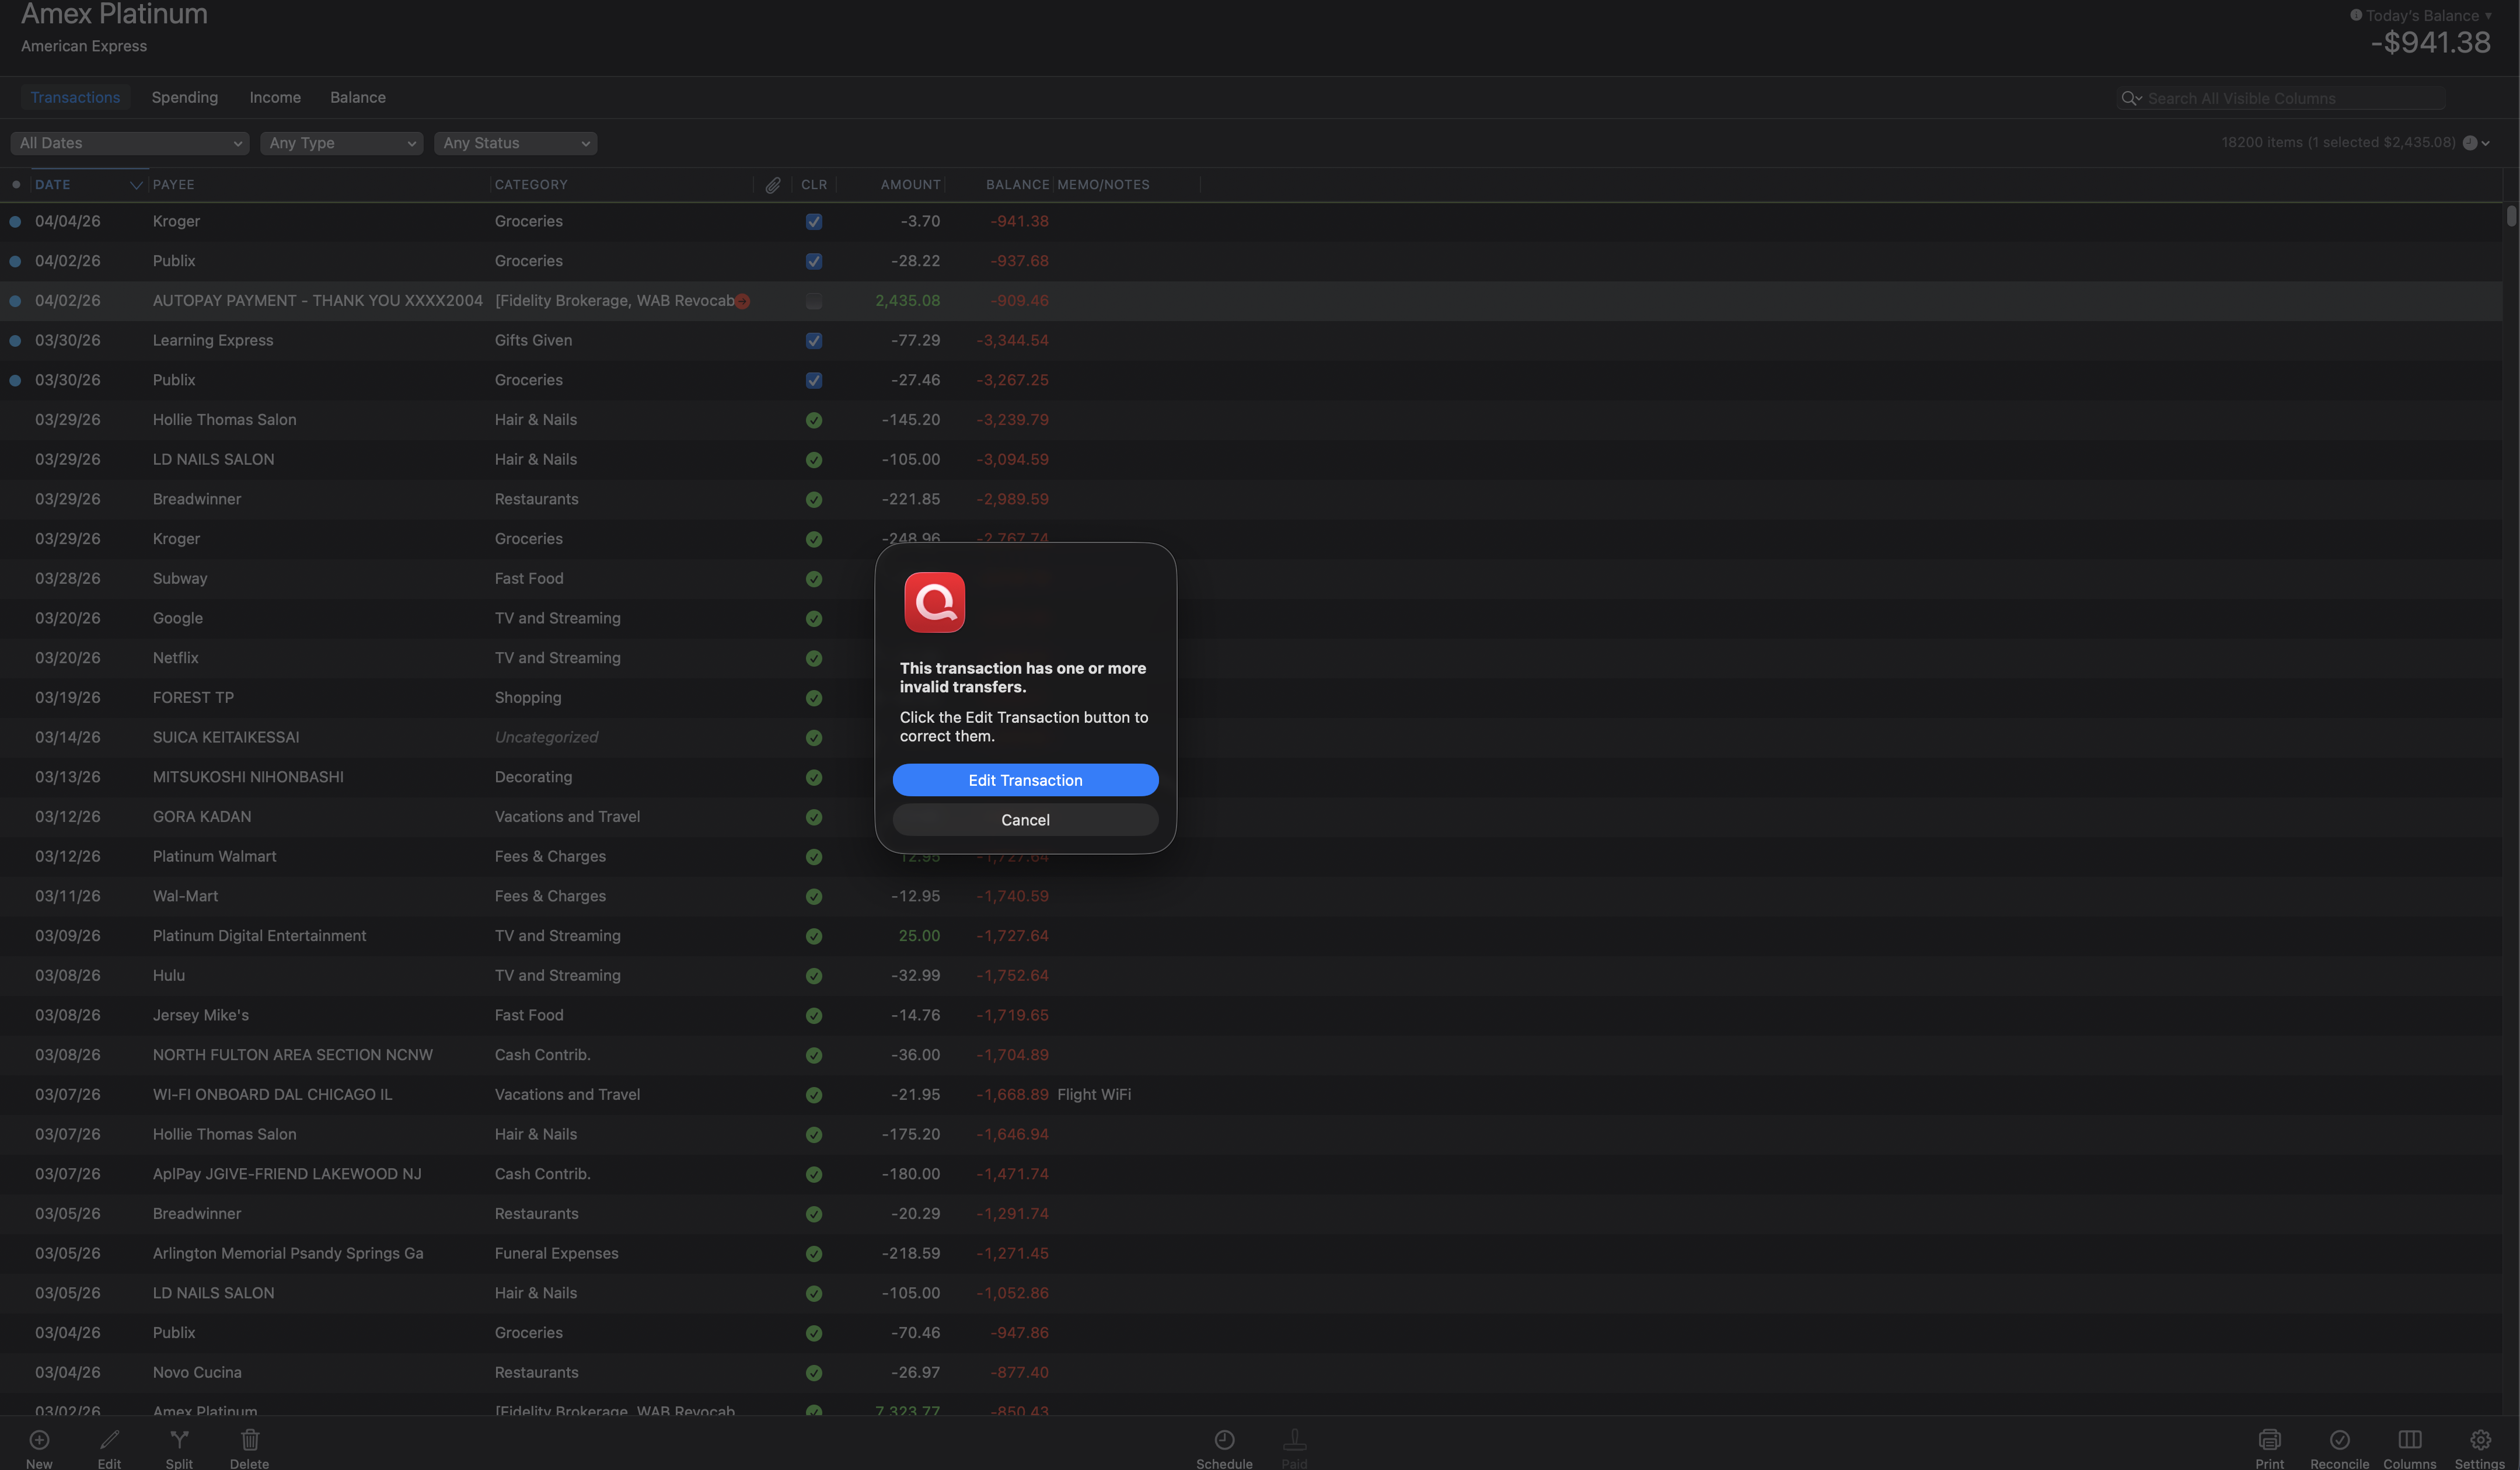Image resolution: width=2520 pixels, height=1470 pixels.
Task: Click the Delete trash icon
Action: (x=250, y=1440)
